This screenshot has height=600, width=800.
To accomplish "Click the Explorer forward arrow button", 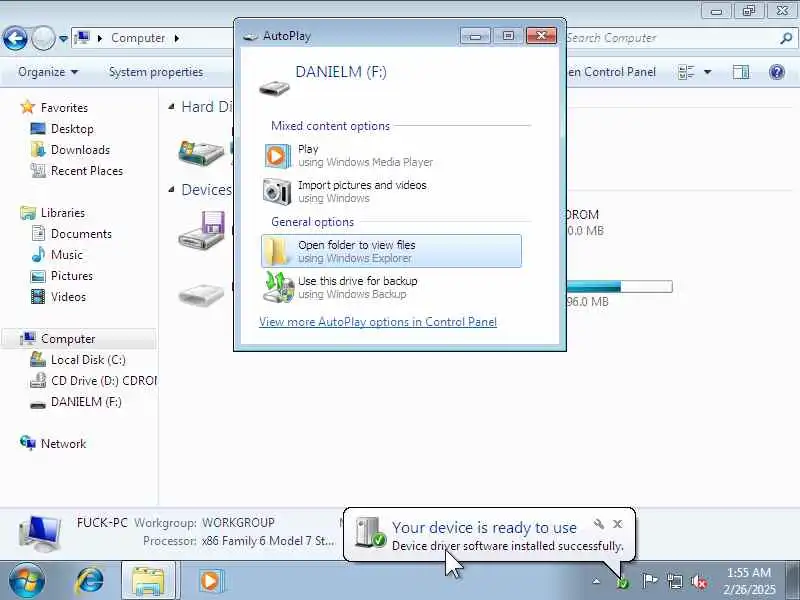I will click(x=44, y=38).
